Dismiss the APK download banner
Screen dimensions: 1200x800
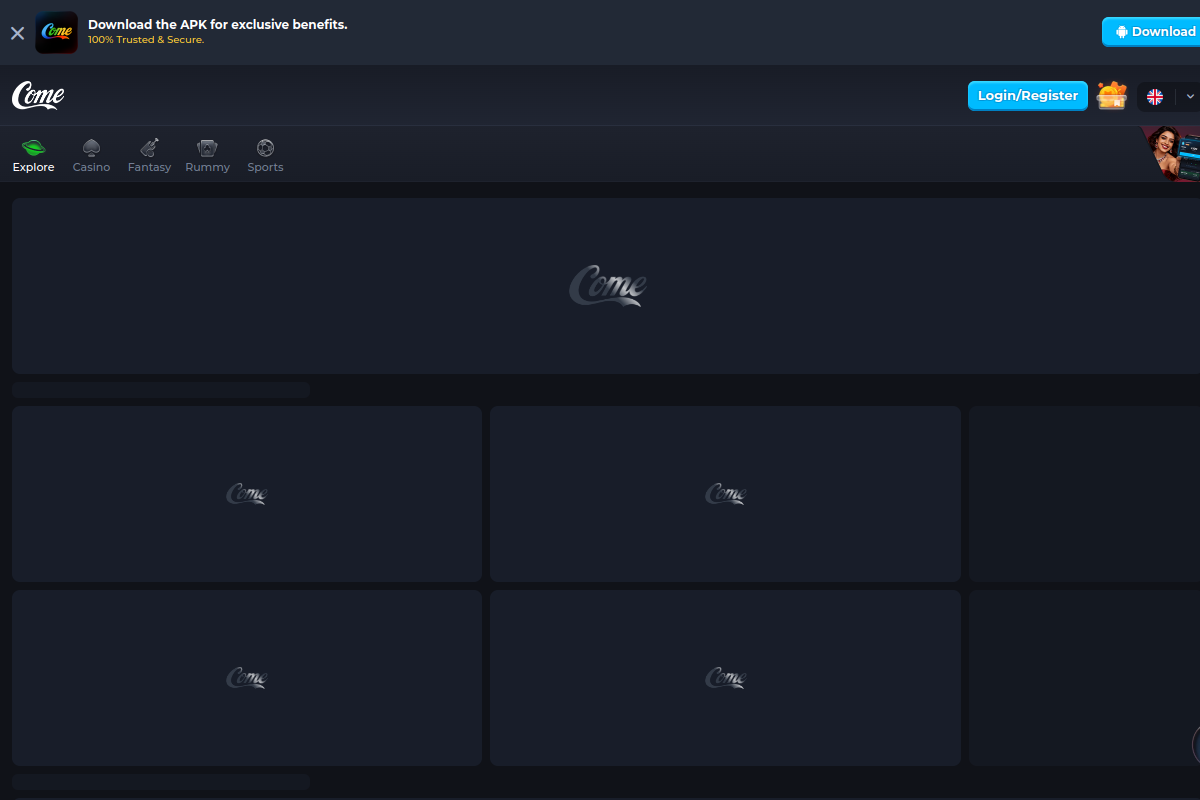[17, 33]
